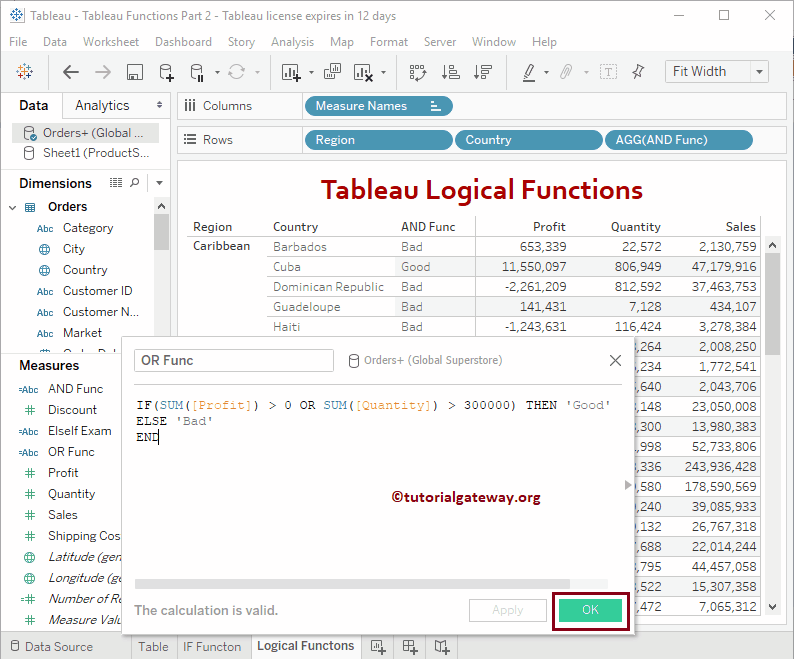Open the Format menu
Image resolution: width=794 pixels, height=659 pixels.
pos(389,42)
